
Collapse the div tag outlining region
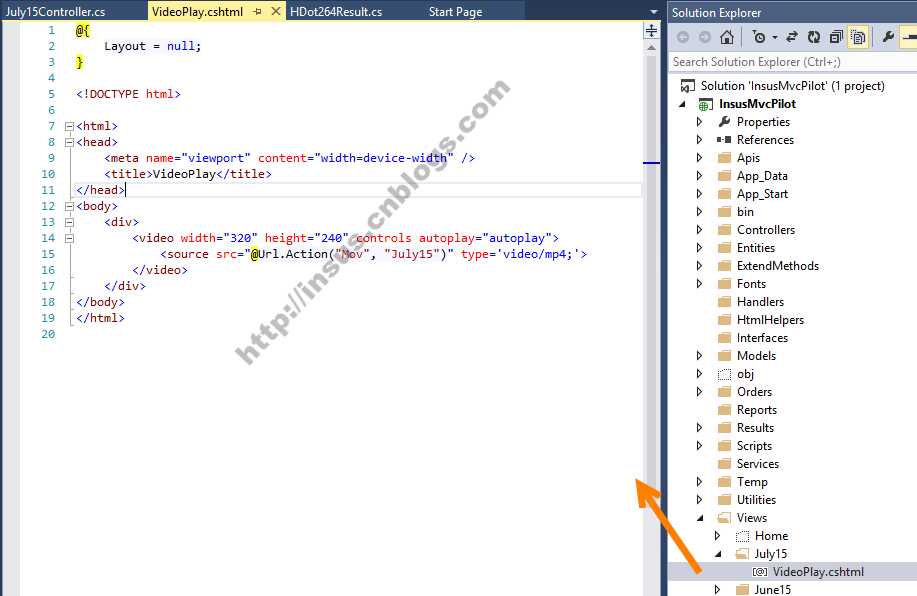[x=69, y=222]
